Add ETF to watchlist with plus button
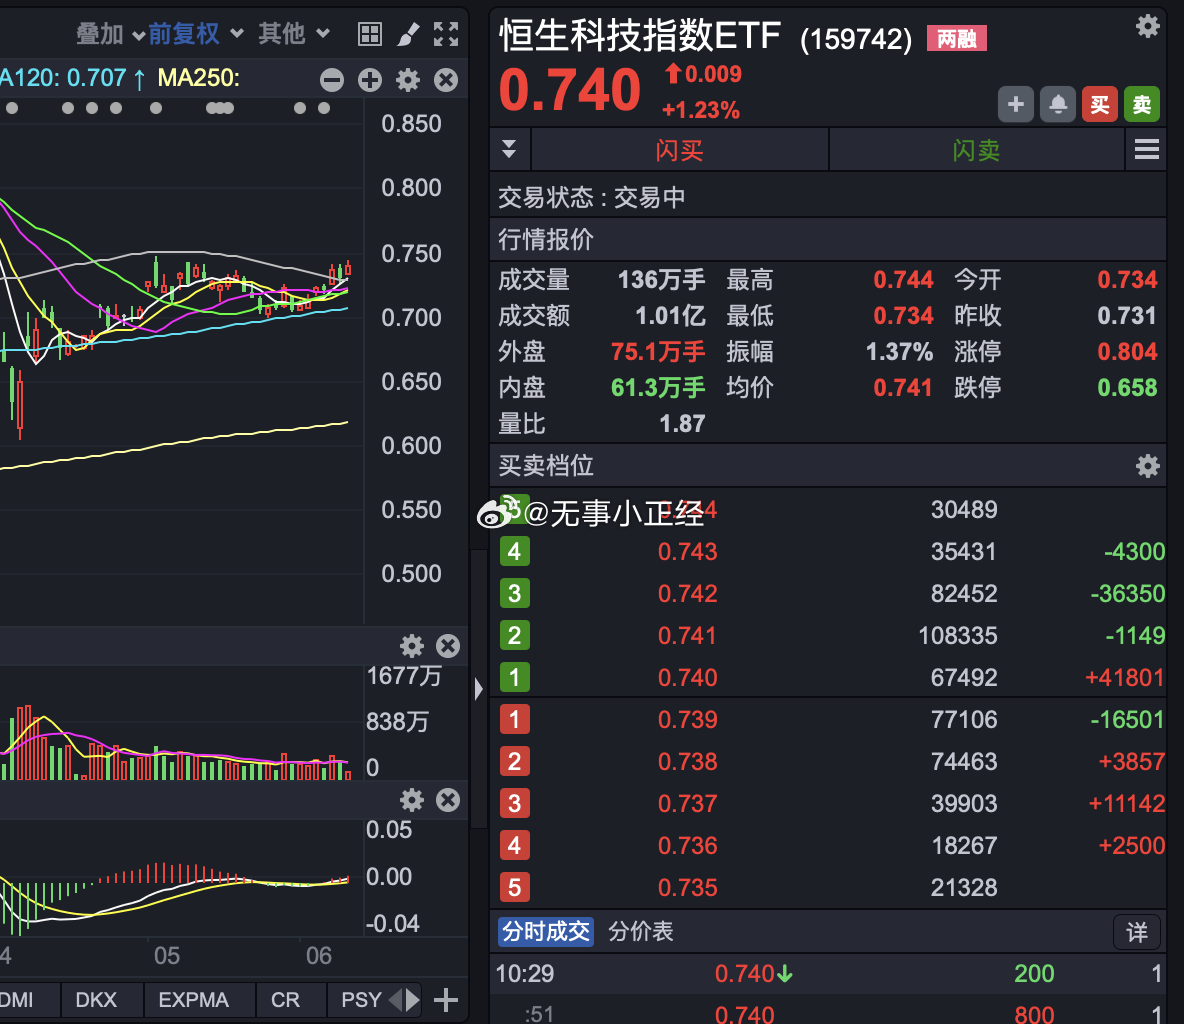 [1016, 104]
